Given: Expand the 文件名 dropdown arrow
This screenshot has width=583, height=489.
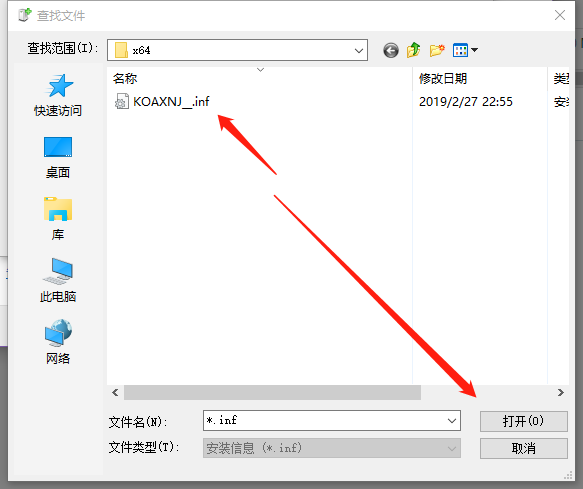Looking at the screenshot, I should click(x=452, y=421).
